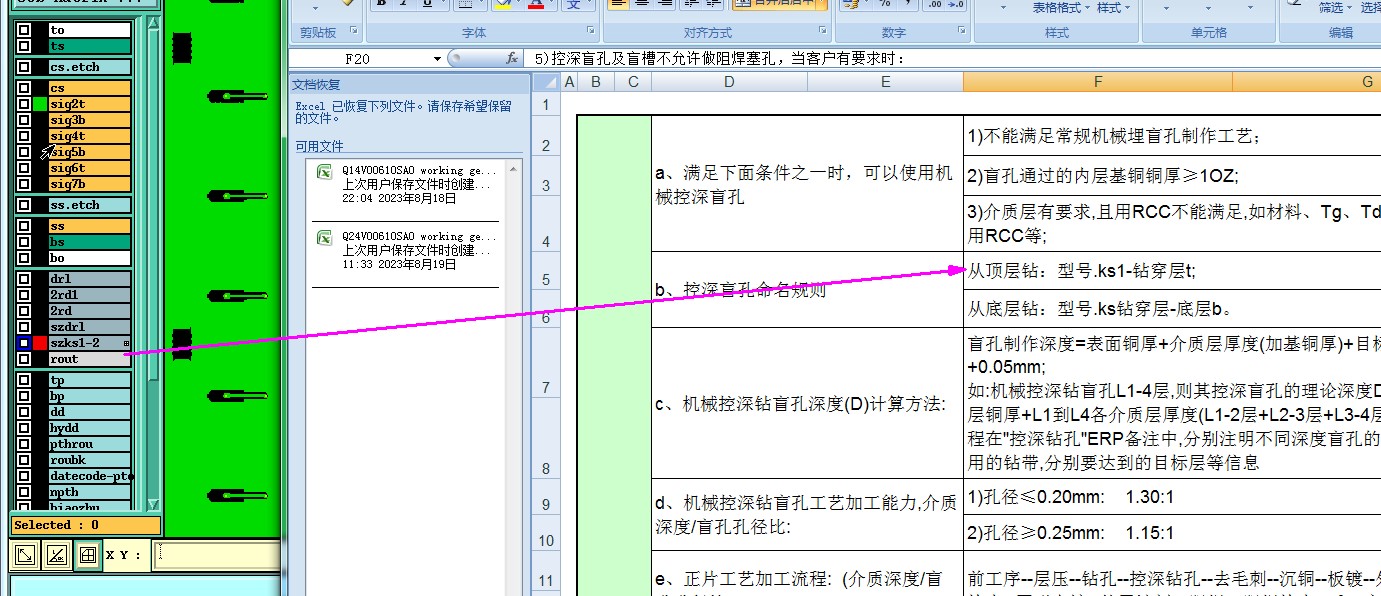Image resolution: width=1381 pixels, height=596 pixels.
Task: Select layer 2rd1 in the layer list
Action: 90,295
